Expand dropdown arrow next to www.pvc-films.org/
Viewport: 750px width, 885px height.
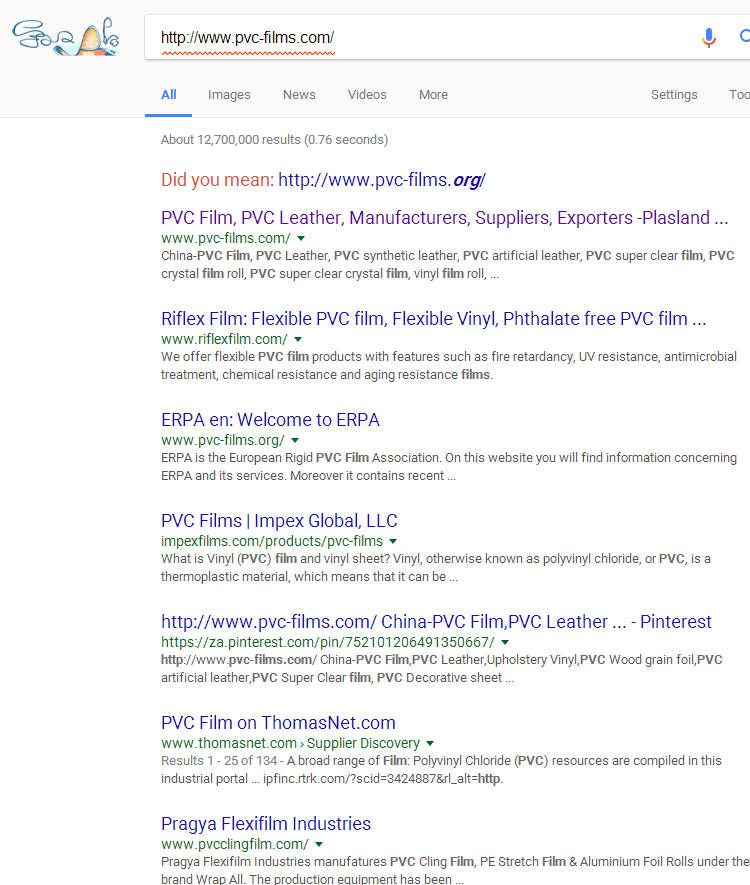coord(295,440)
